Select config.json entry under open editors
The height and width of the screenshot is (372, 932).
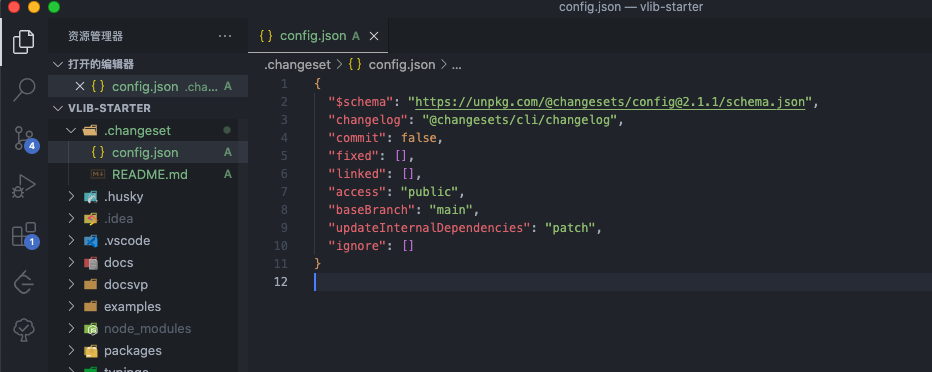[148, 86]
